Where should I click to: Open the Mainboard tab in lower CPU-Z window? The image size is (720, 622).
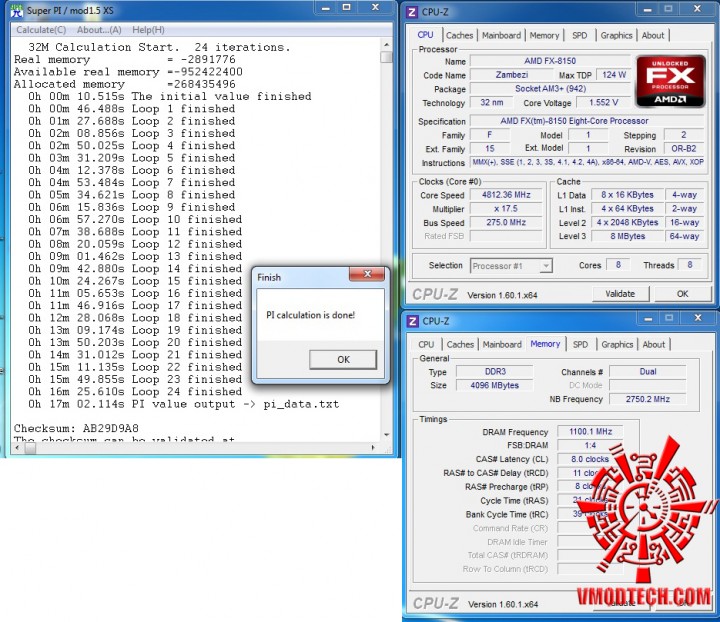click(502, 344)
